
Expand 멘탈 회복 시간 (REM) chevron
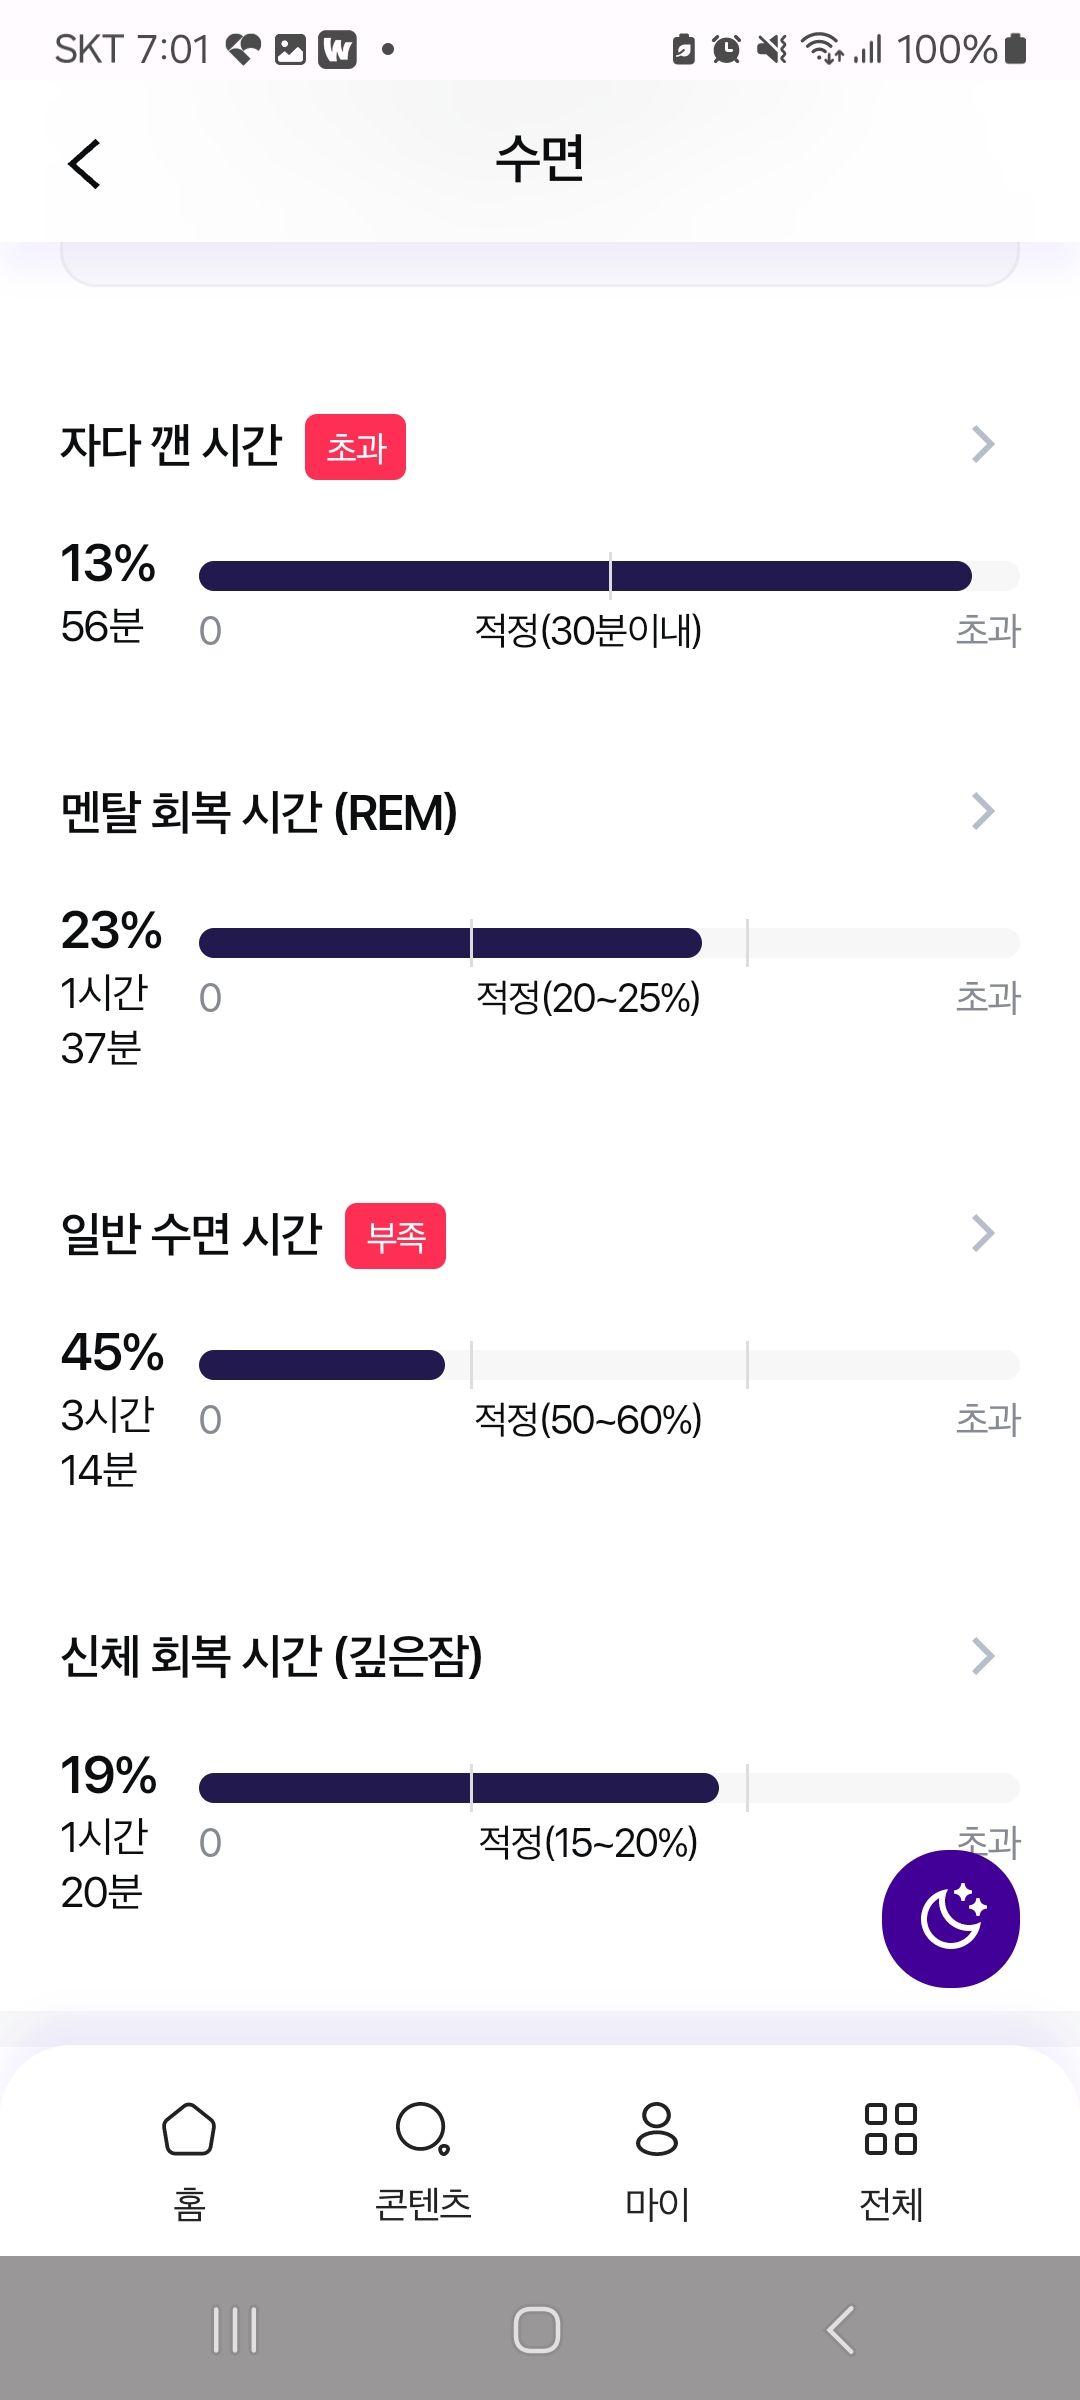point(983,812)
